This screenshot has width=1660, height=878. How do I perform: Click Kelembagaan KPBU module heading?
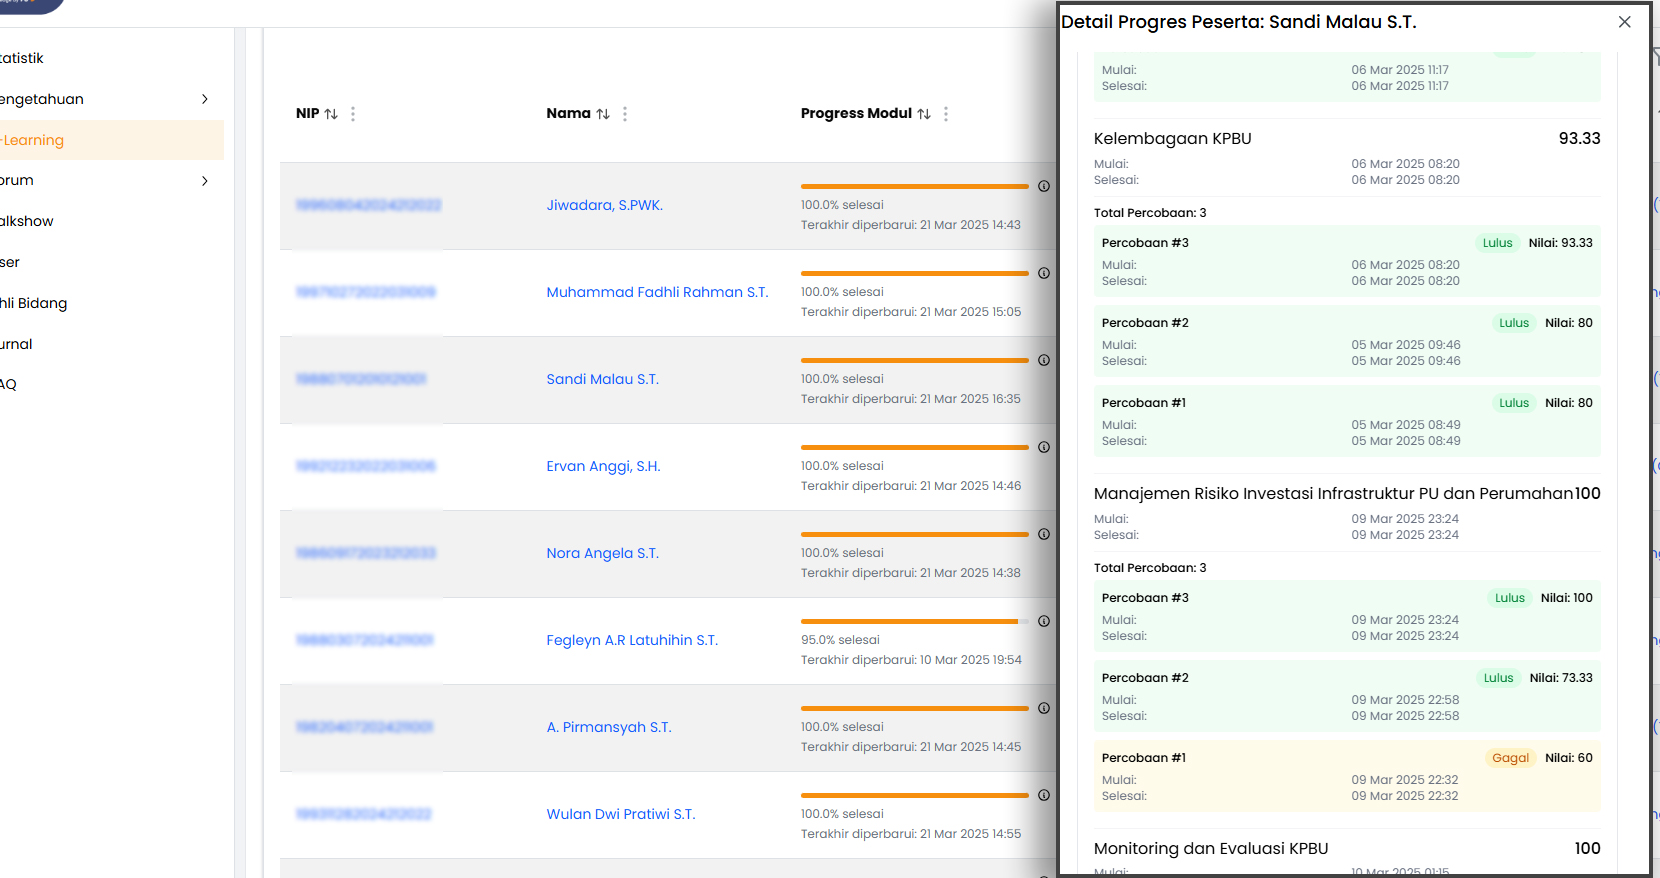coord(1172,139)
